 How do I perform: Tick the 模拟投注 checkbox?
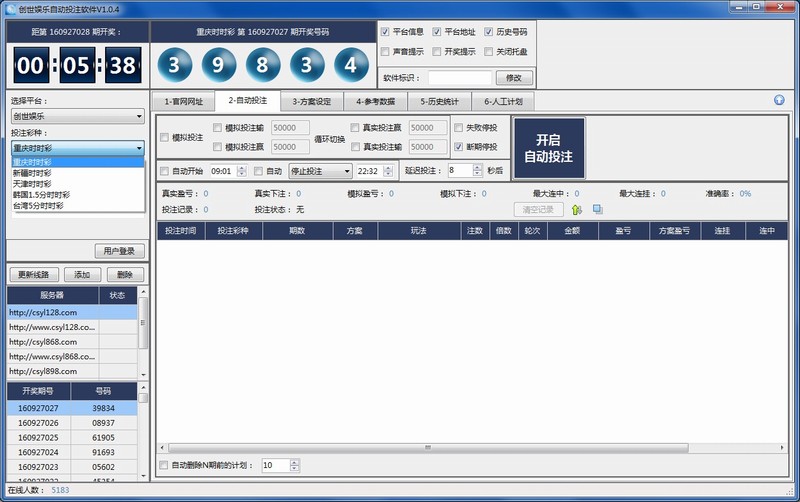pos(165,137)
